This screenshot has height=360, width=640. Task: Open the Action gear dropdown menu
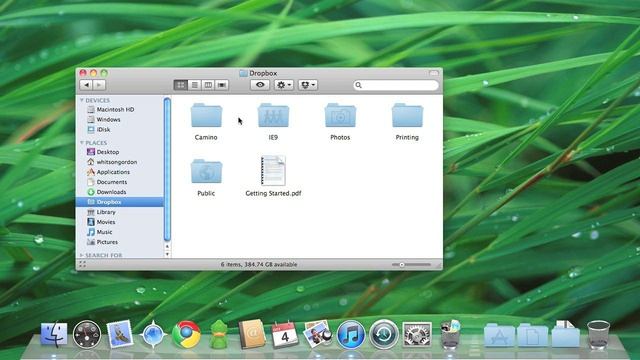coord(284,85)
